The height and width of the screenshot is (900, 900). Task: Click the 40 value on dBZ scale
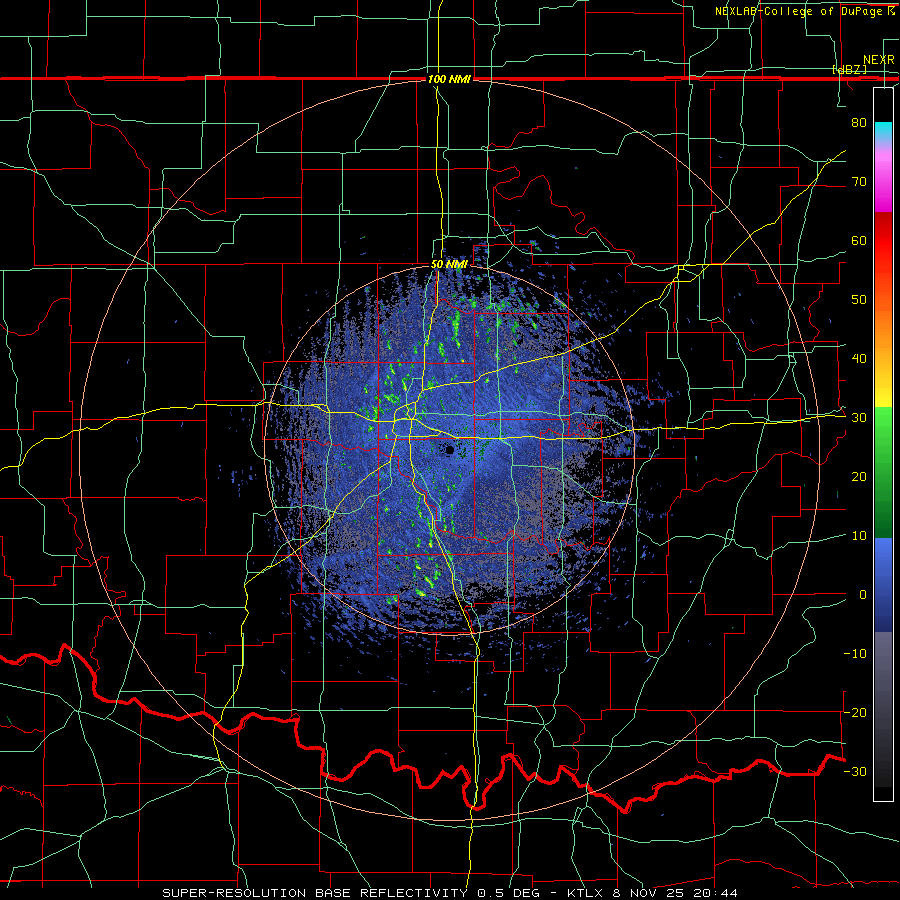859,359
